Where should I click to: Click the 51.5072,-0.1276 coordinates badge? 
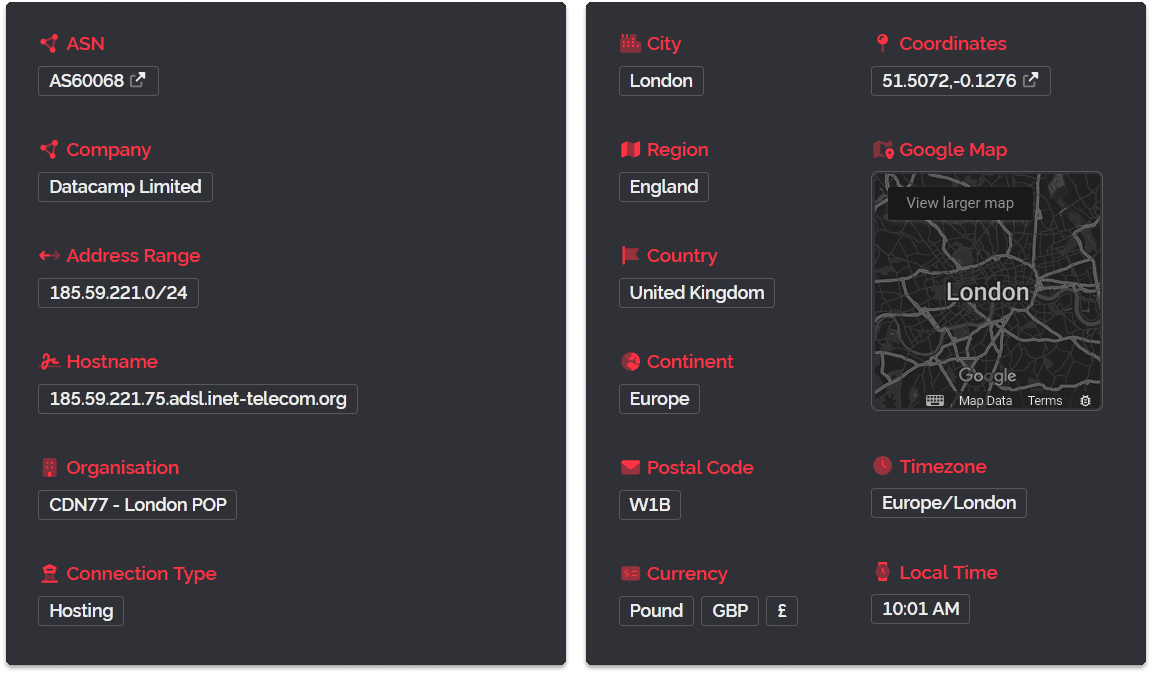click(x=948, y=81)
